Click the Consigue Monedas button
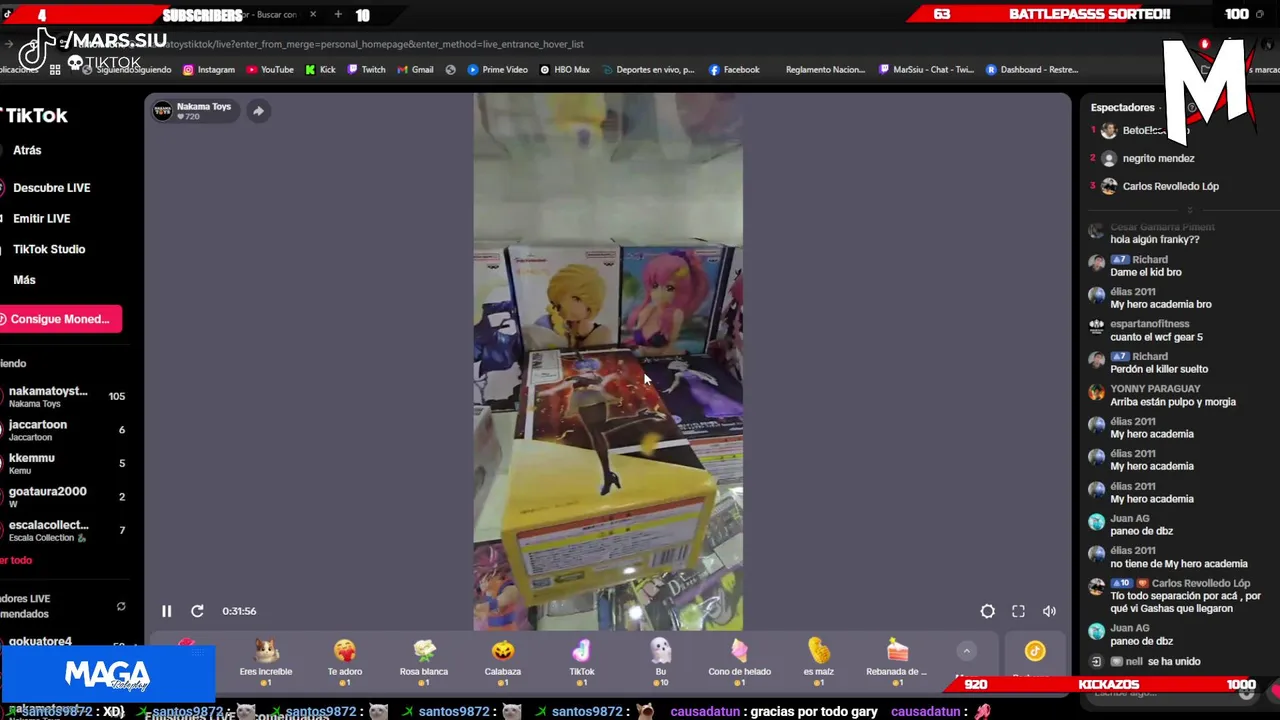The height and width of the screenshot is (720, 1280). click(60, 319)
